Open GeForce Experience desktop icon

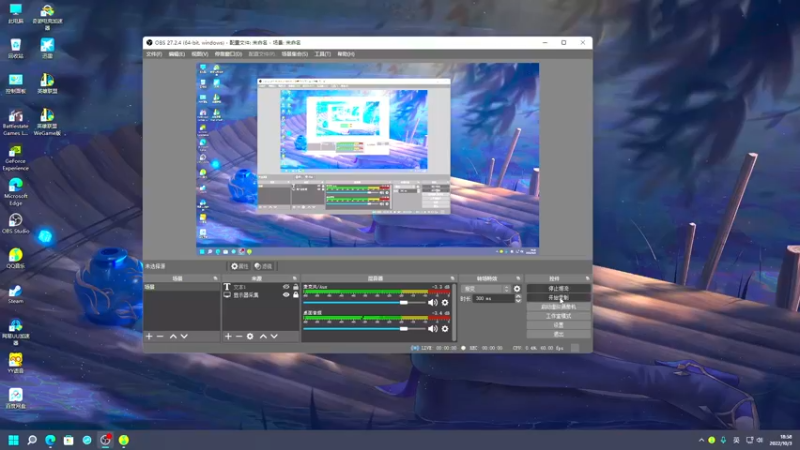[x=15, y=158]
